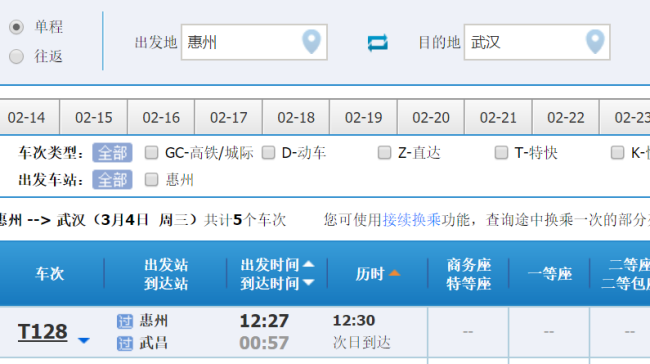
Task: Click the 12:27 departure time
Action: 264,321
